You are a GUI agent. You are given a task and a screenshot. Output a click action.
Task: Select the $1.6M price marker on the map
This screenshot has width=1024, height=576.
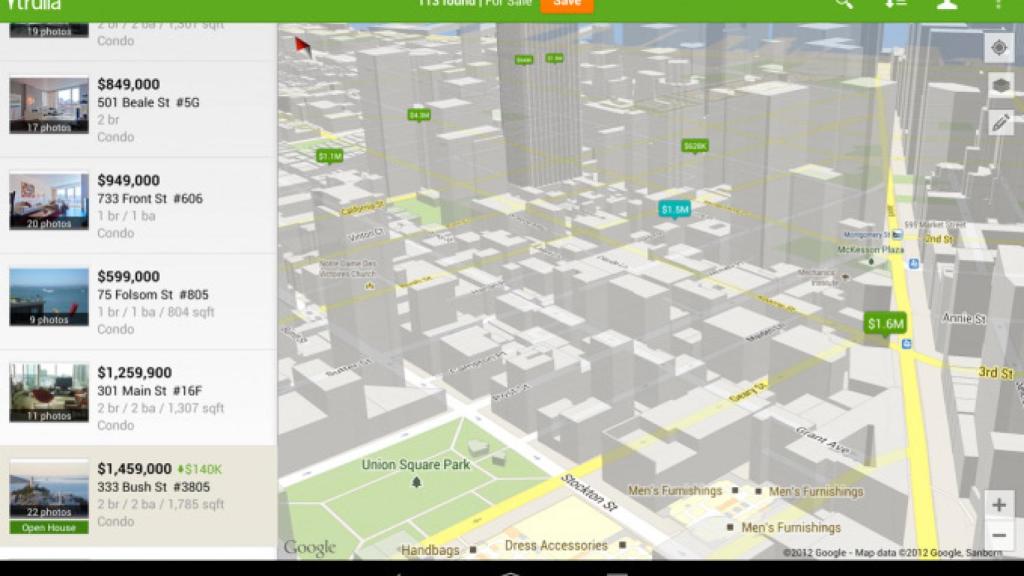(884, 324)
